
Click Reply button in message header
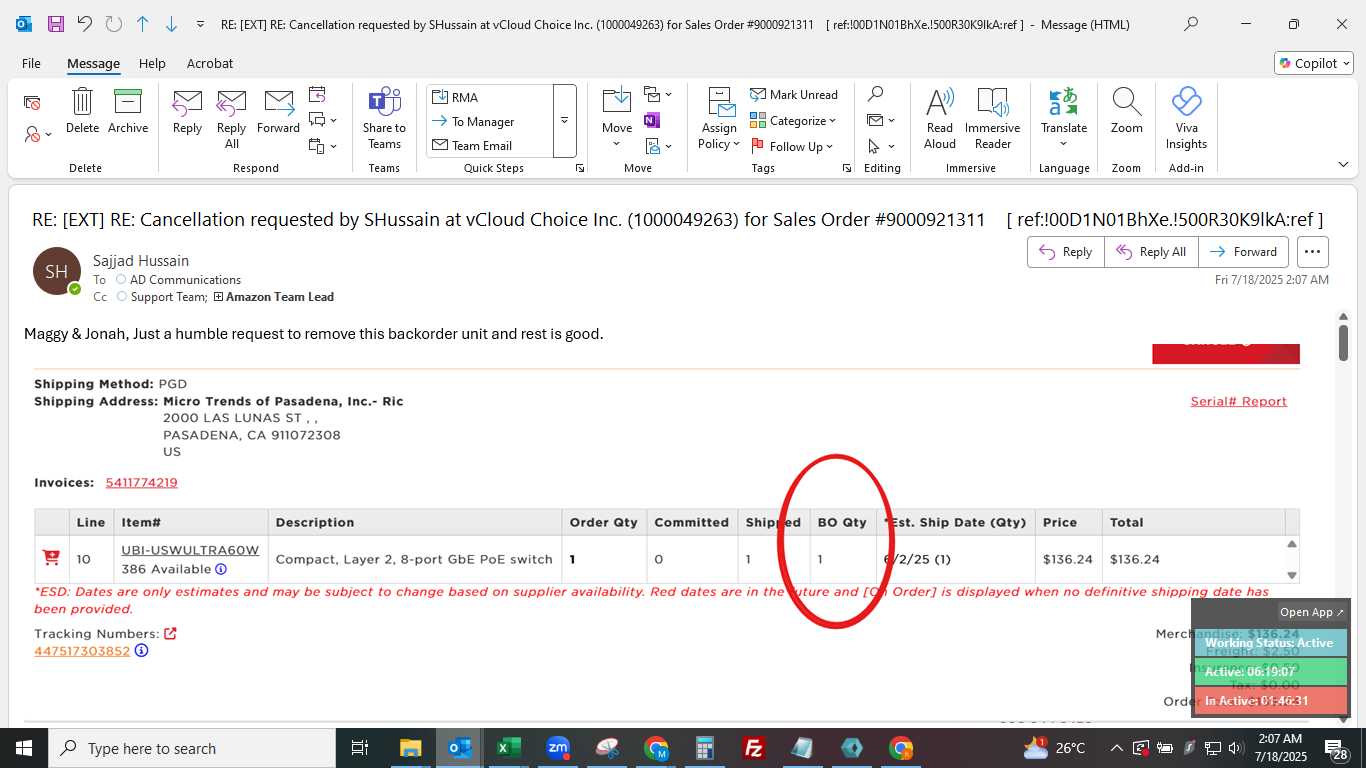(x=1066, y=252)
